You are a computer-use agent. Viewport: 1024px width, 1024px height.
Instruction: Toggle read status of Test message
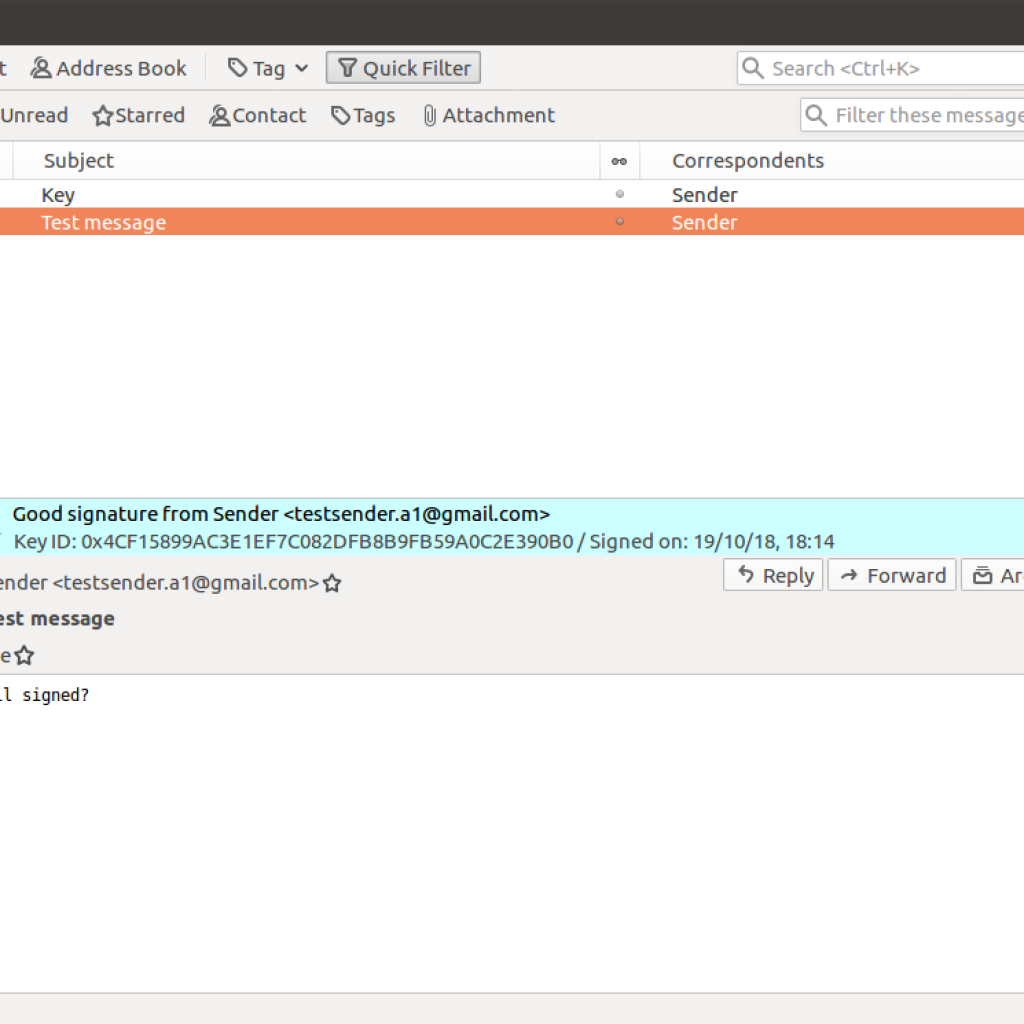(x=619, y=222)
